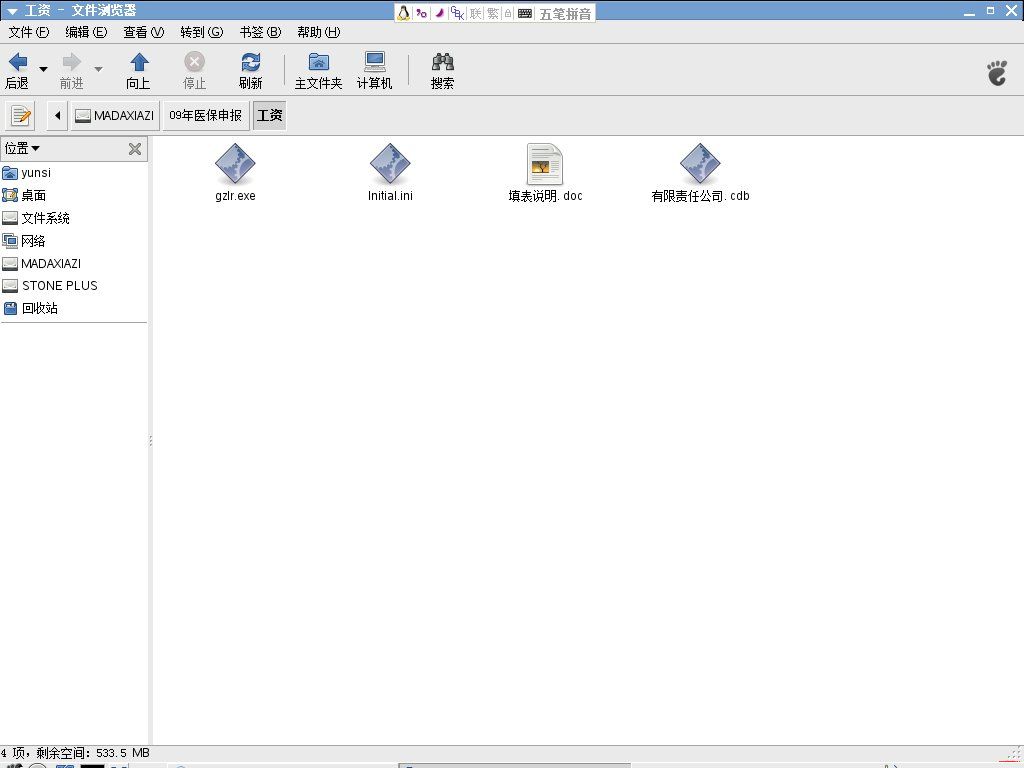Refresh the folder with 刷新 icon
Screen dimensions: 1024x768
[251, 63]
